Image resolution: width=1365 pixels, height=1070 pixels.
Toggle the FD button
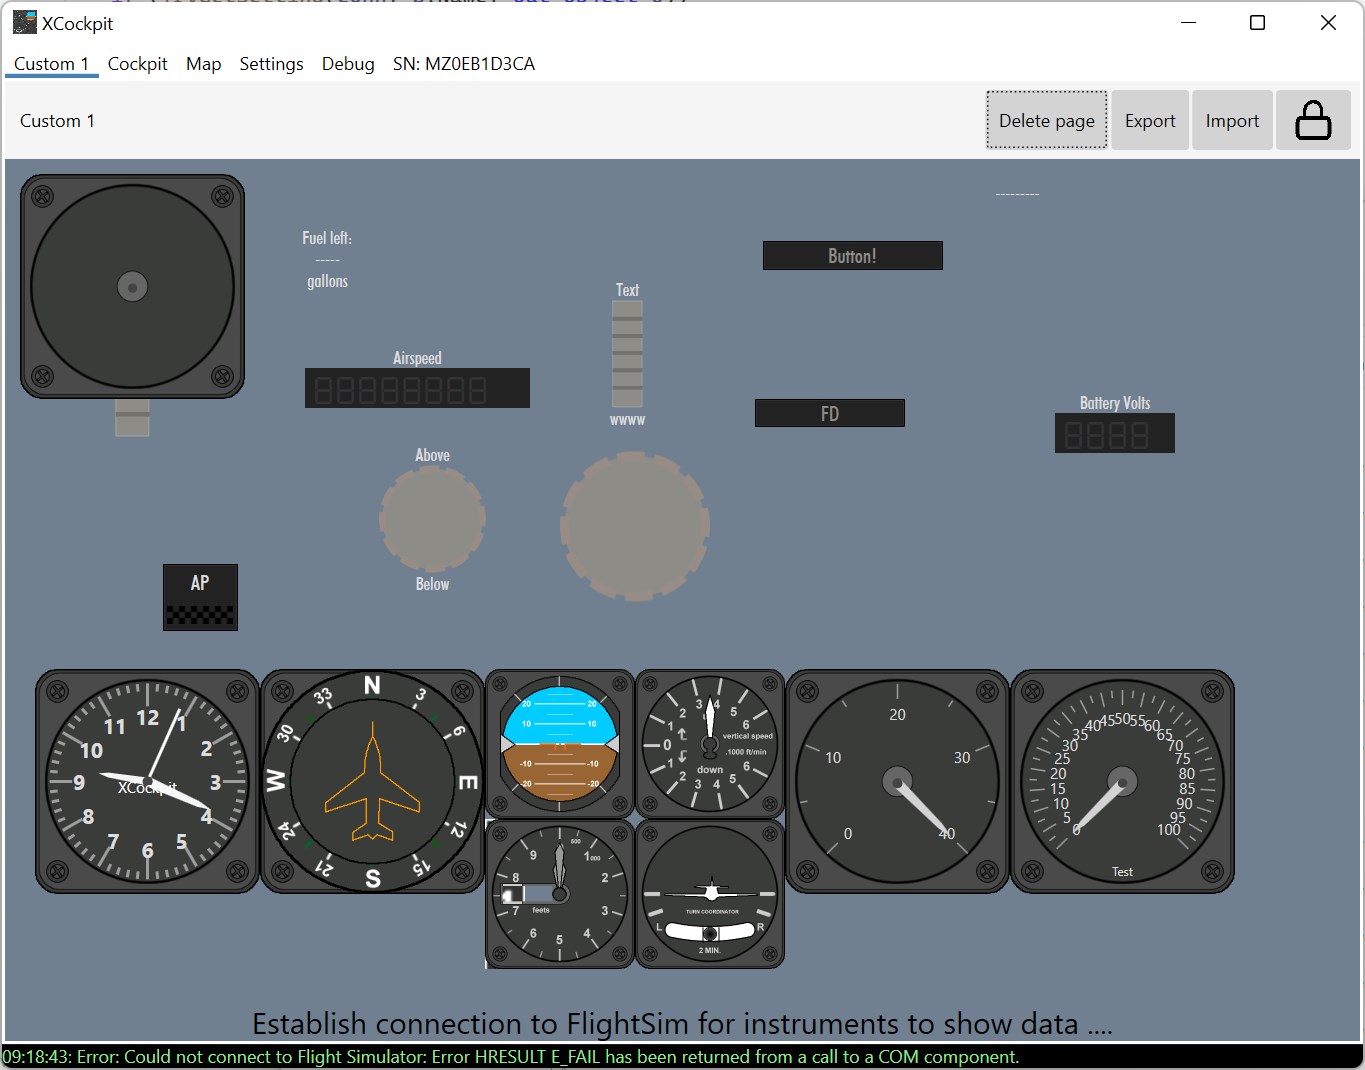tap(830, 413)
